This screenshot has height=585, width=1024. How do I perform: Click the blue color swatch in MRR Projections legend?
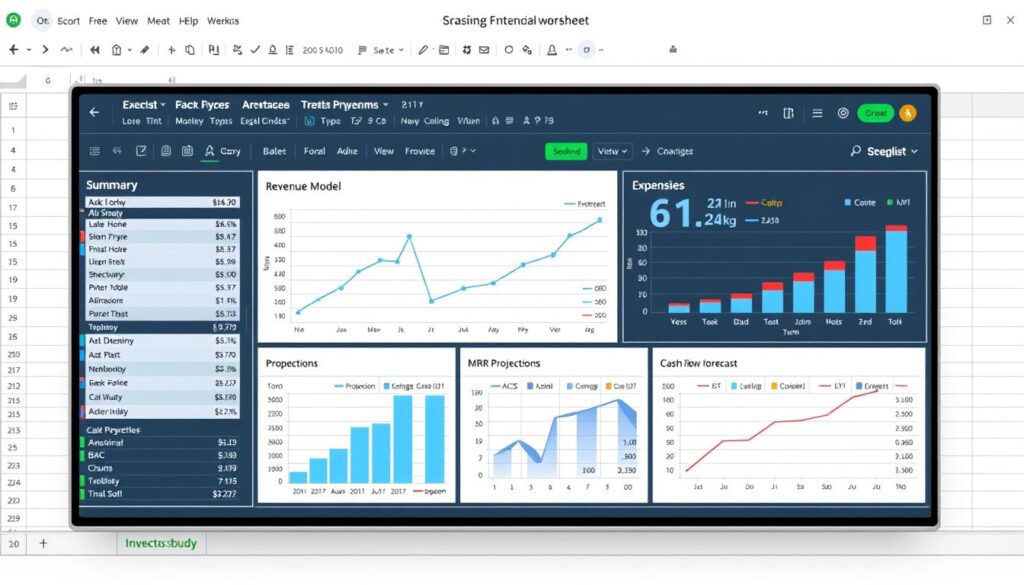tap(530, 386)
